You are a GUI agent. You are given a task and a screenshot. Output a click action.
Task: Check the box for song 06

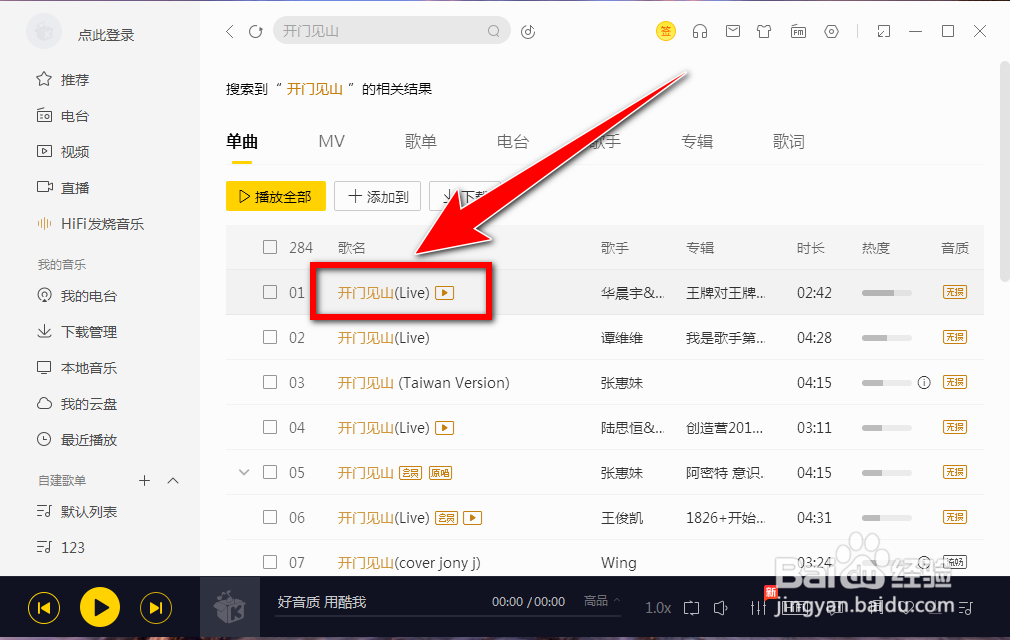coord(270,518)
